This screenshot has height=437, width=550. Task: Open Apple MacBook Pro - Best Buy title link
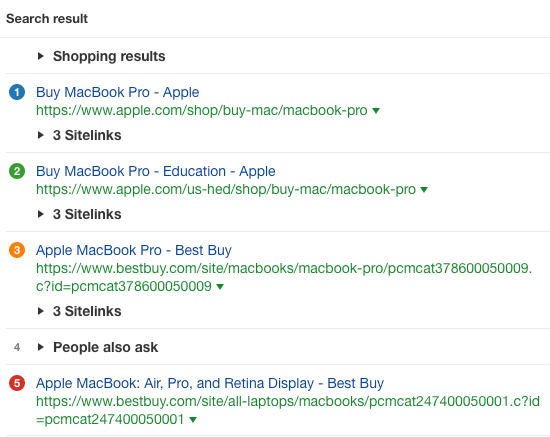134,250
